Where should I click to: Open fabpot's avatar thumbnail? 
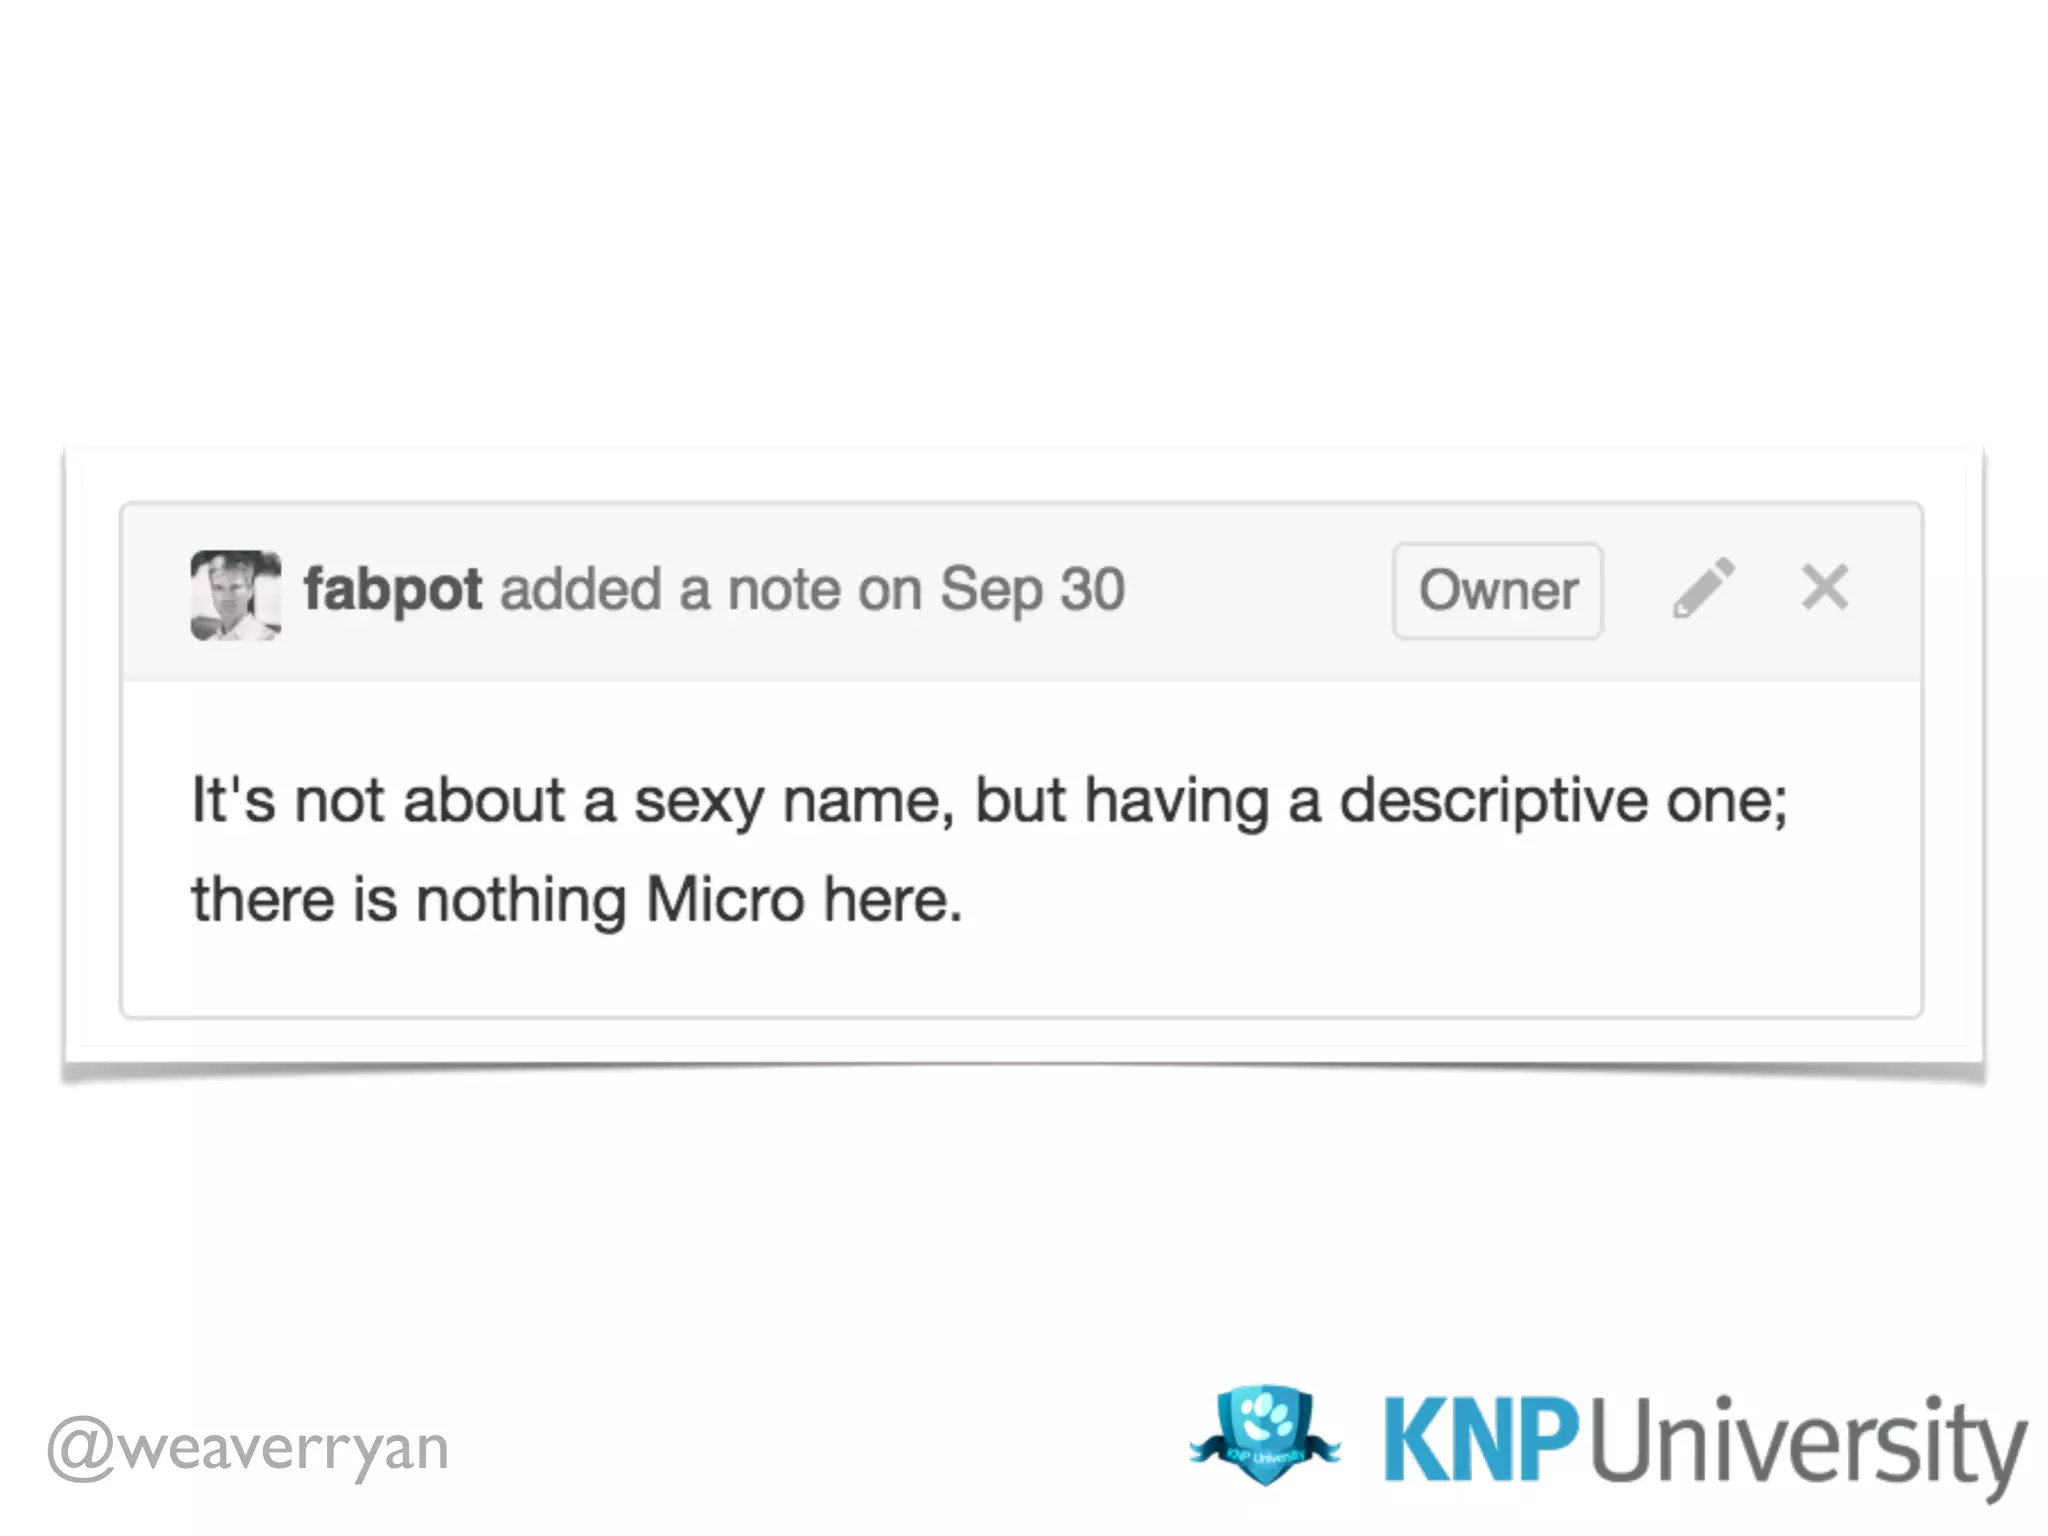coord(236,595)
